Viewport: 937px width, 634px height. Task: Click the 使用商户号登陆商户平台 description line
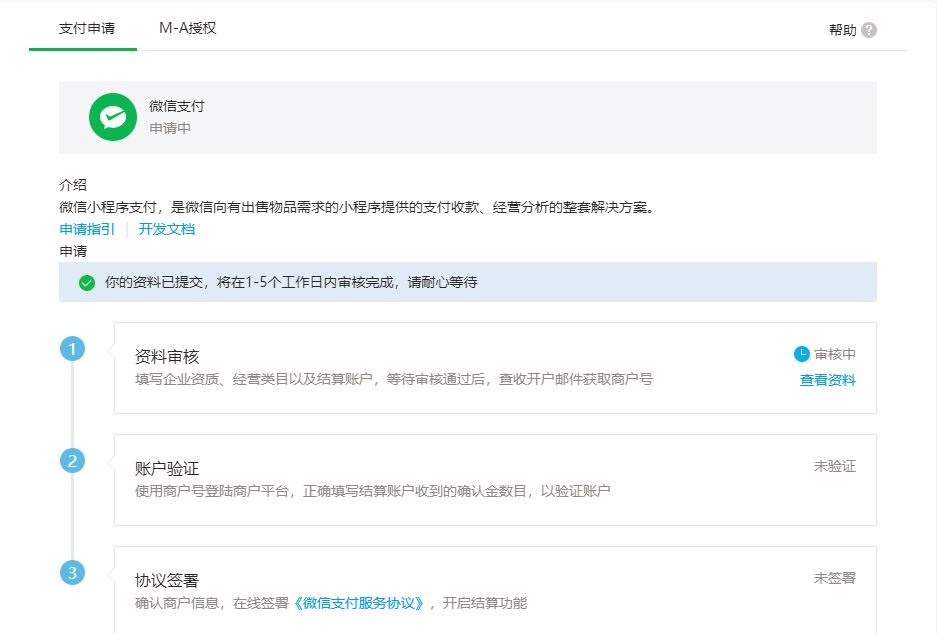point(372,491)
